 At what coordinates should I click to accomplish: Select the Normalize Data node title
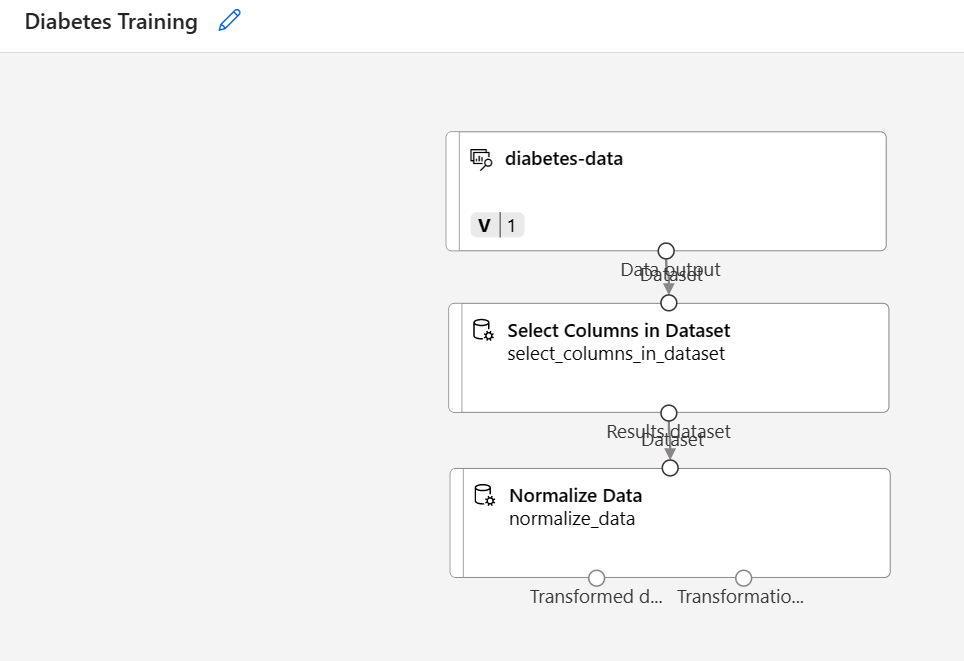575,495
